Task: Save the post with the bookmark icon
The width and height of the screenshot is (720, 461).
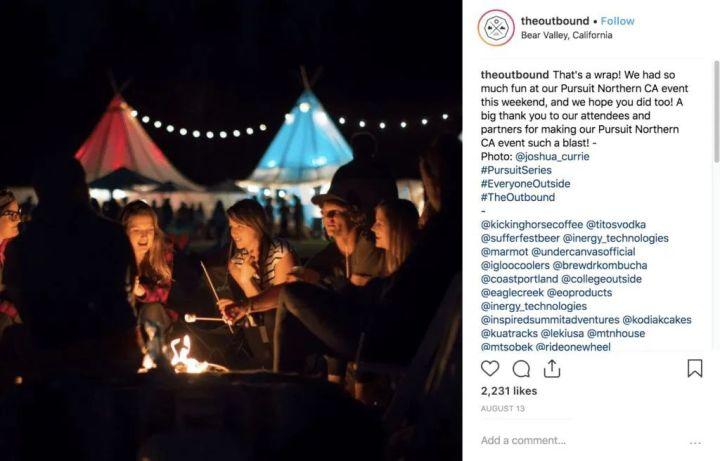Action: [x=695, y=368]
